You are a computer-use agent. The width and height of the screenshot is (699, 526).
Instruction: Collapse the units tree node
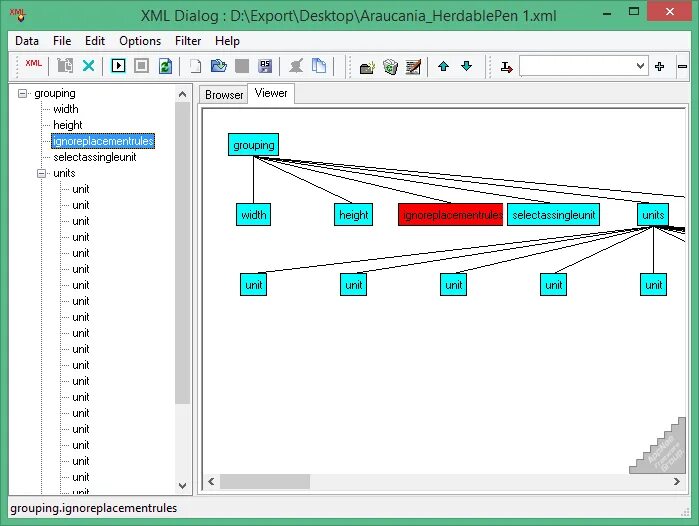point(41,173)
